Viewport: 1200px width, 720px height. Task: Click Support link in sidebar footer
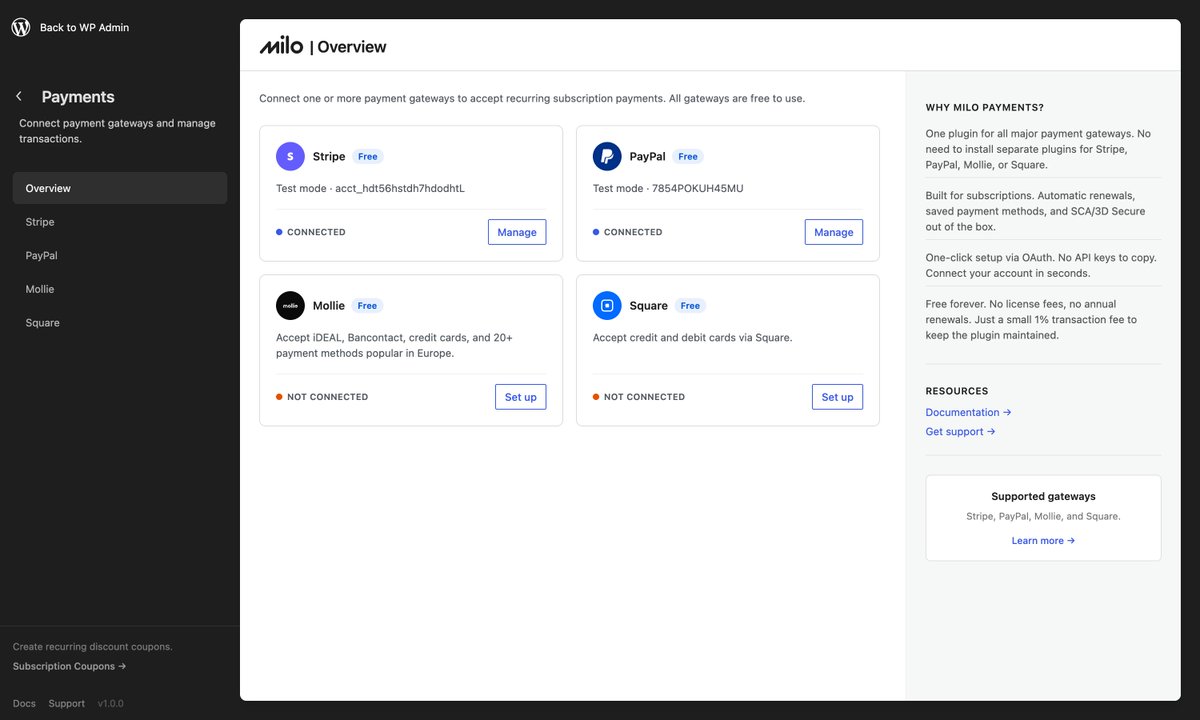tap(67, 704)
